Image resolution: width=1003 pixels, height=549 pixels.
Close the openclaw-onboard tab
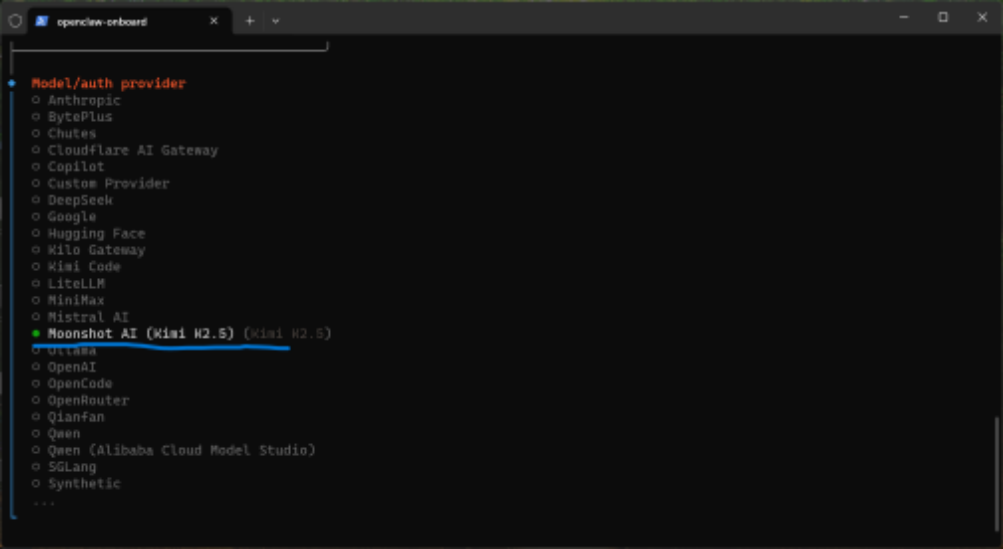tap(213, 20)
